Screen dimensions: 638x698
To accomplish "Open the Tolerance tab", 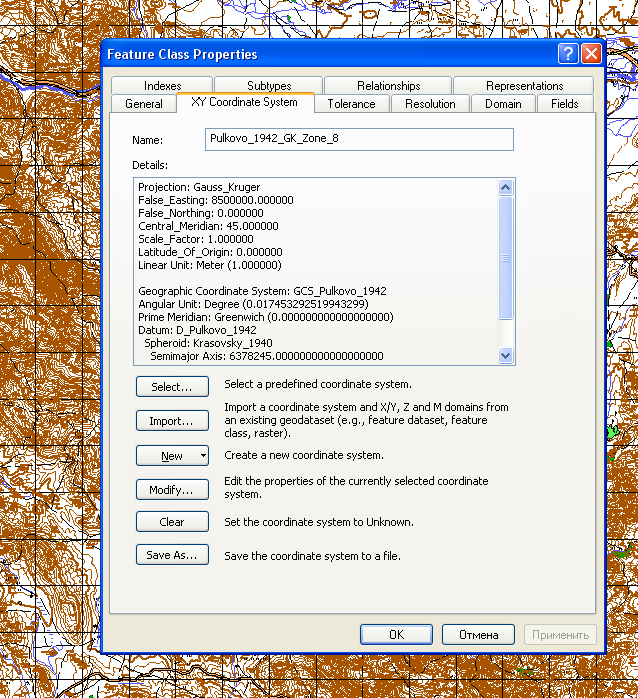I will (351, 104).
